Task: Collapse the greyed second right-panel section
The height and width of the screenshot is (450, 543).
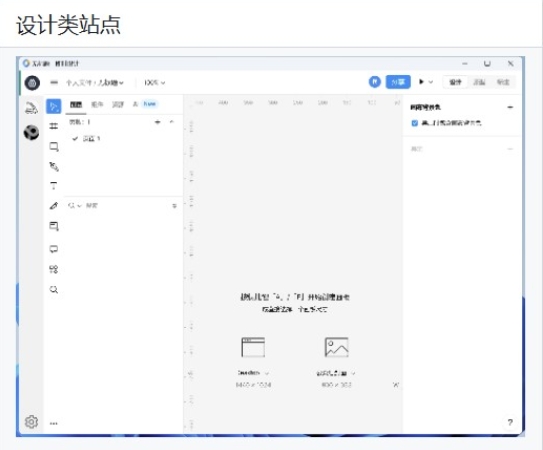Action: [x=510, y=149]
